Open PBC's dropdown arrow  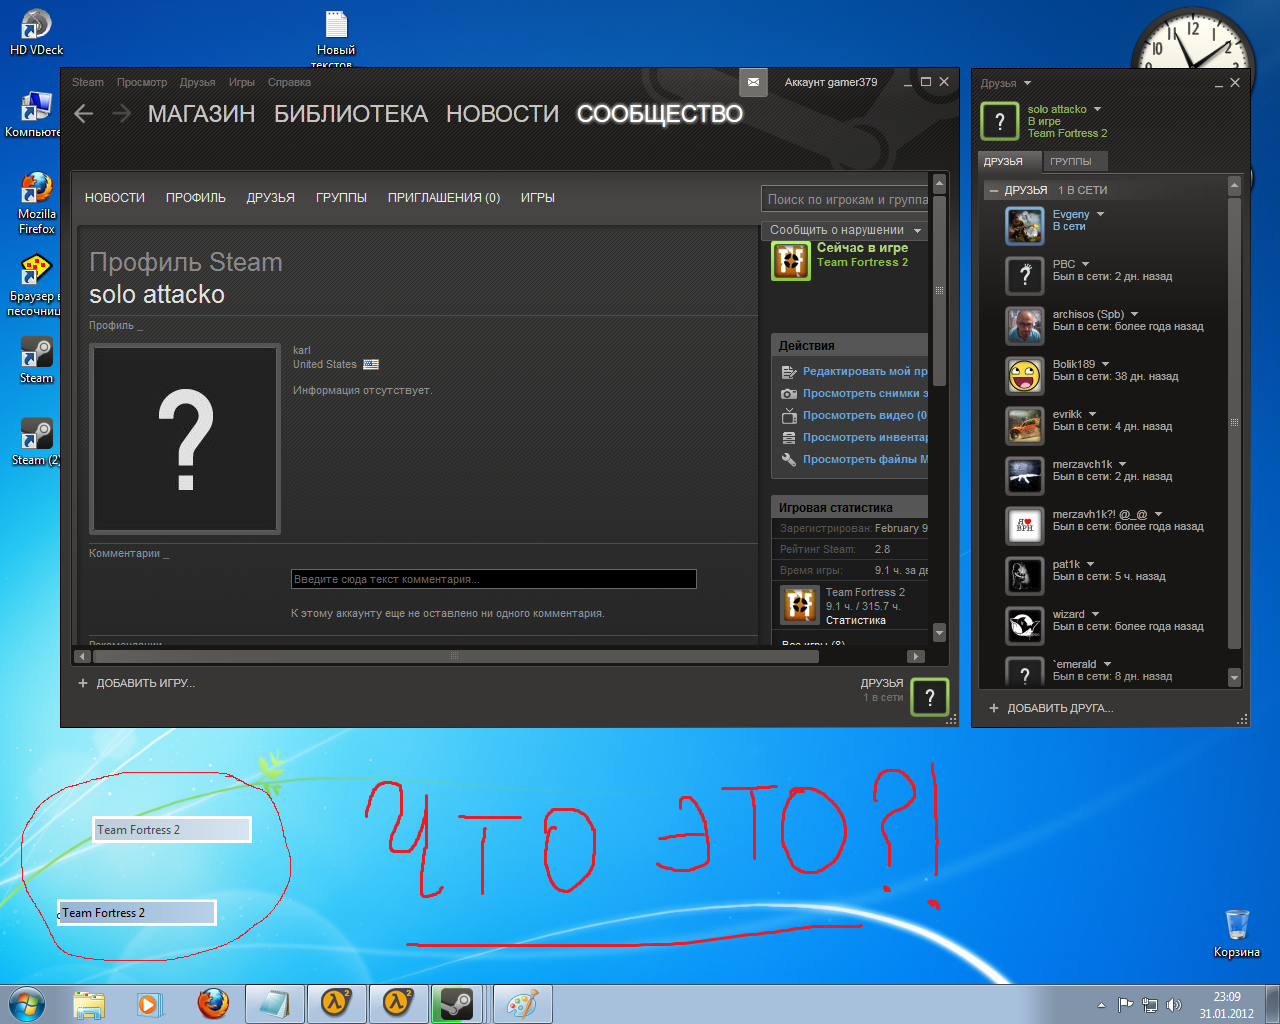tap(1085, 264)
